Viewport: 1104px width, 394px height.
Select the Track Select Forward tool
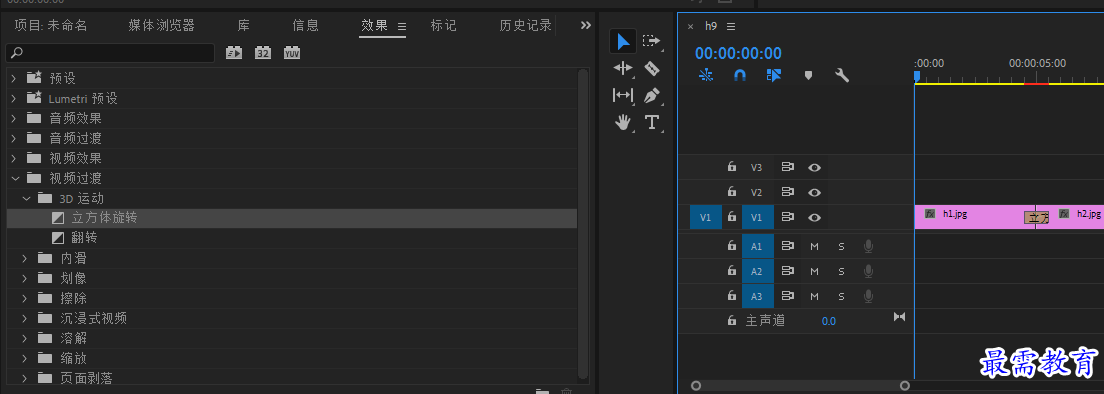tap(652, 42)
